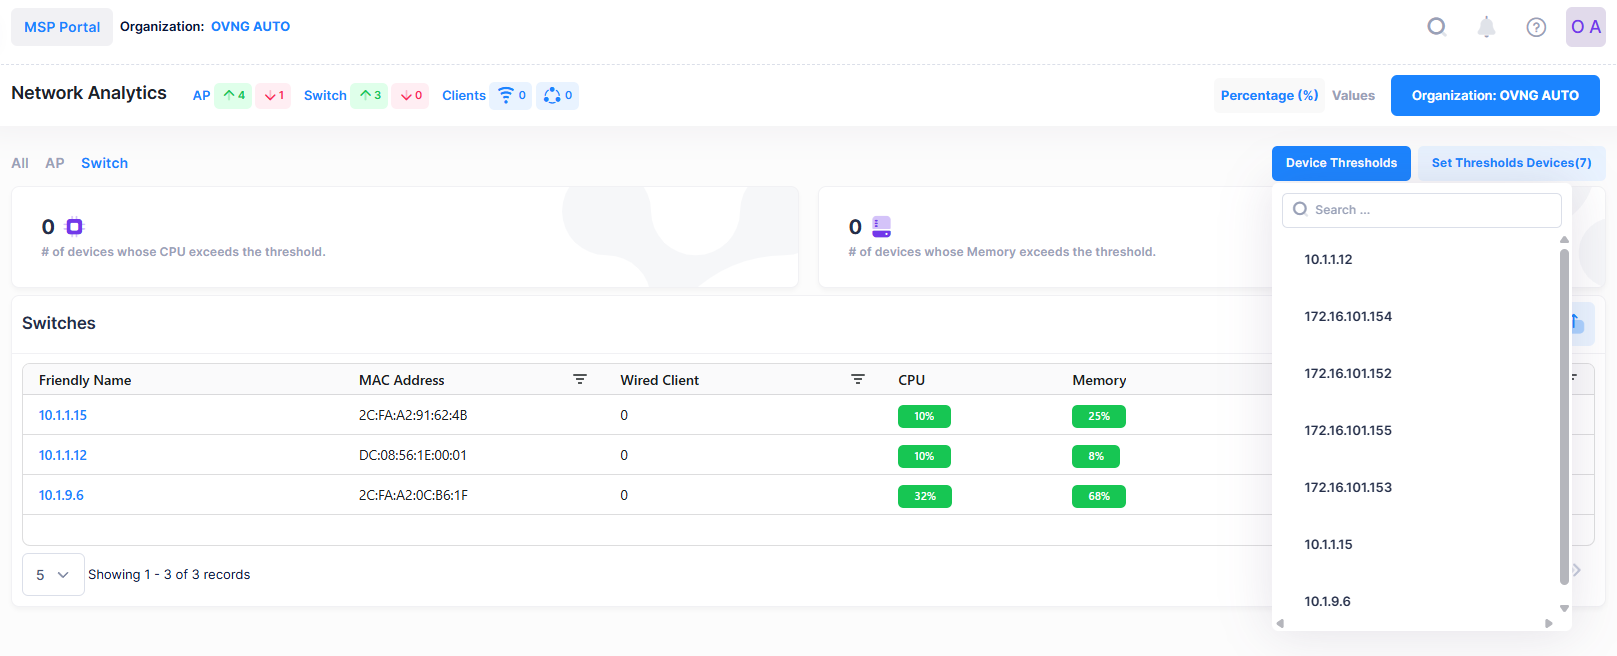The height and width of the screenshot is (656, 1617).
Task: Open the Organization: OVNG AUTO selector button
Action: pos(1494,95)
